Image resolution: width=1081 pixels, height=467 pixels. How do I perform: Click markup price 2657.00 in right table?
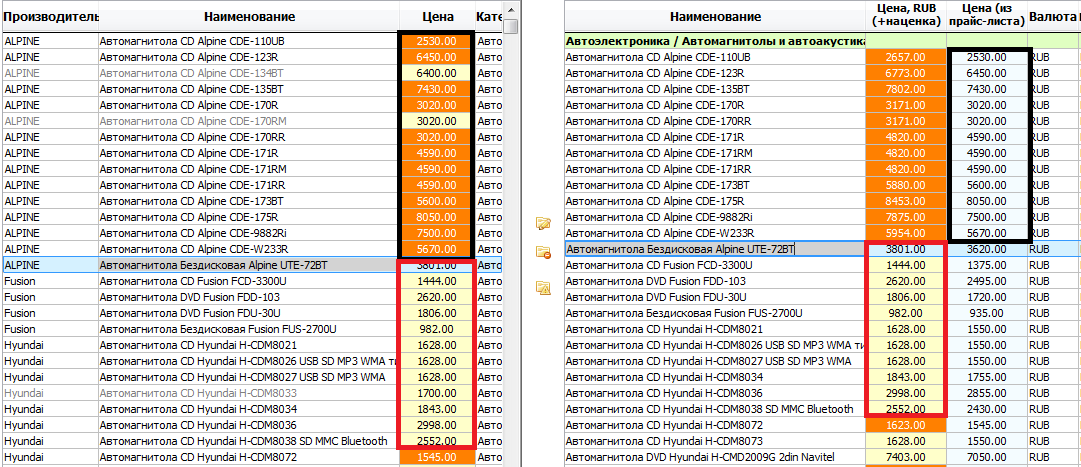click(x=907, y=57)
